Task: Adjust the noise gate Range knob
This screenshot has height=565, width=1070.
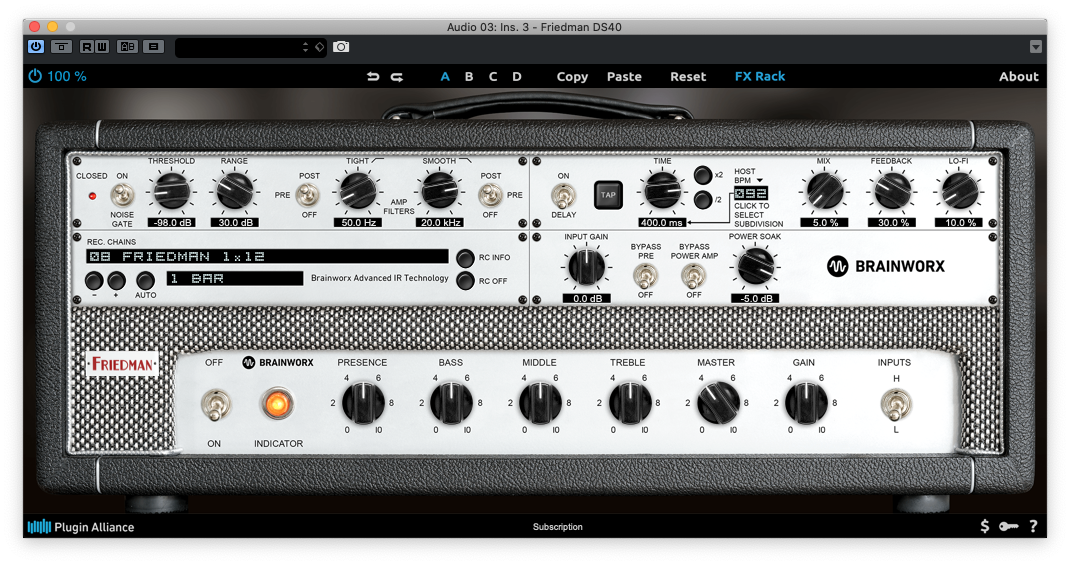Action: coord(235,190)
